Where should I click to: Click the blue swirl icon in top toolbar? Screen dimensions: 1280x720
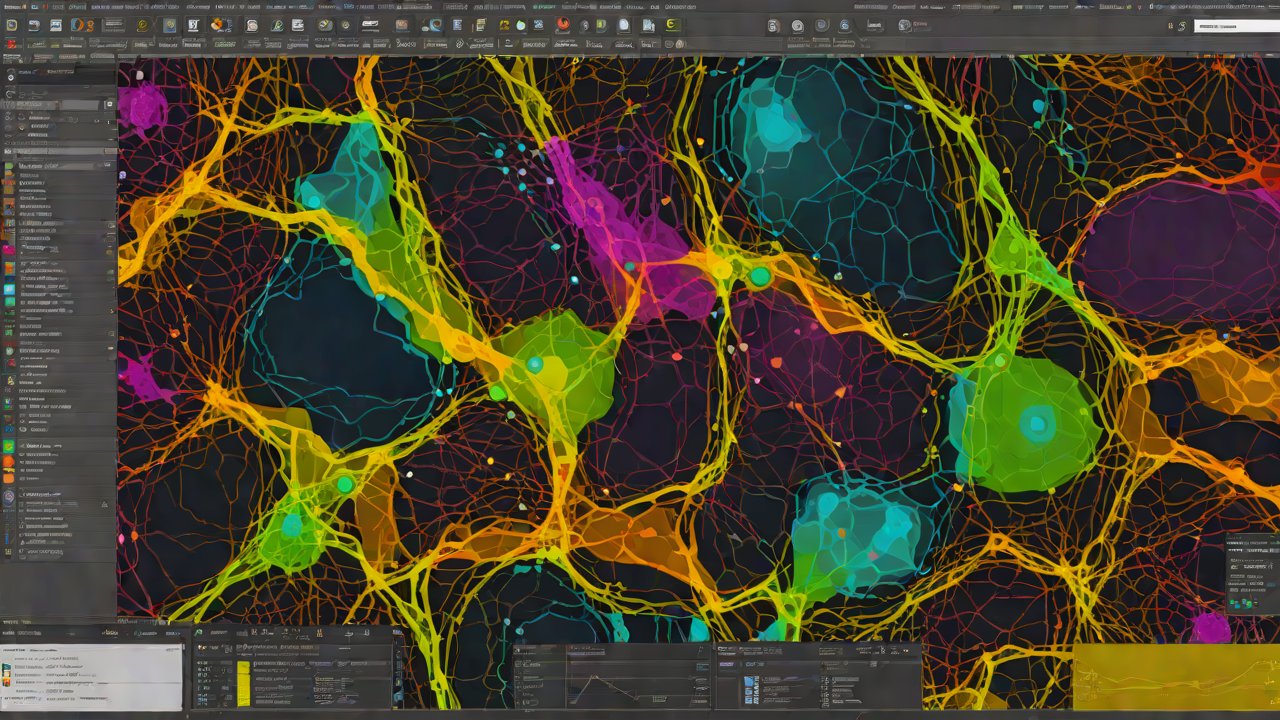point(434,25)
